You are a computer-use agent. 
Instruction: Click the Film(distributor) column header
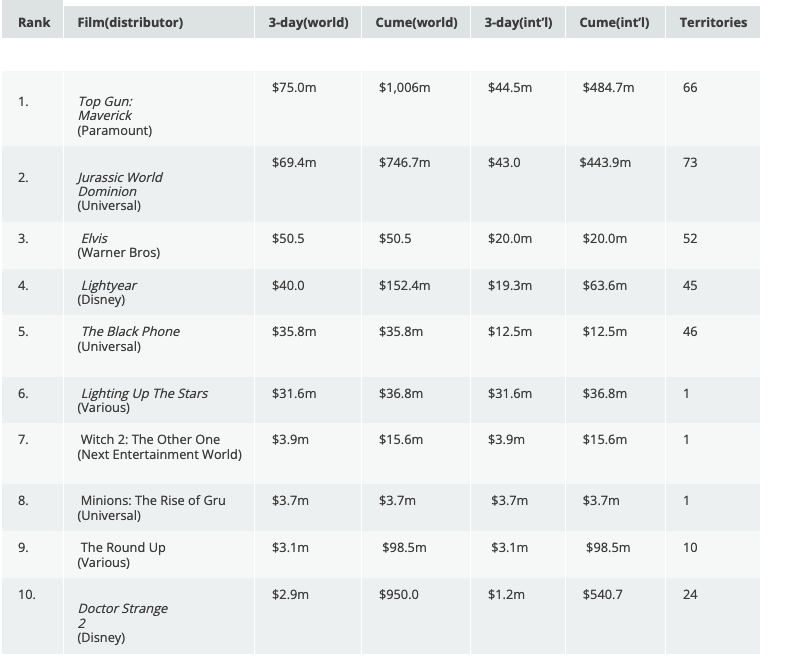130,22
